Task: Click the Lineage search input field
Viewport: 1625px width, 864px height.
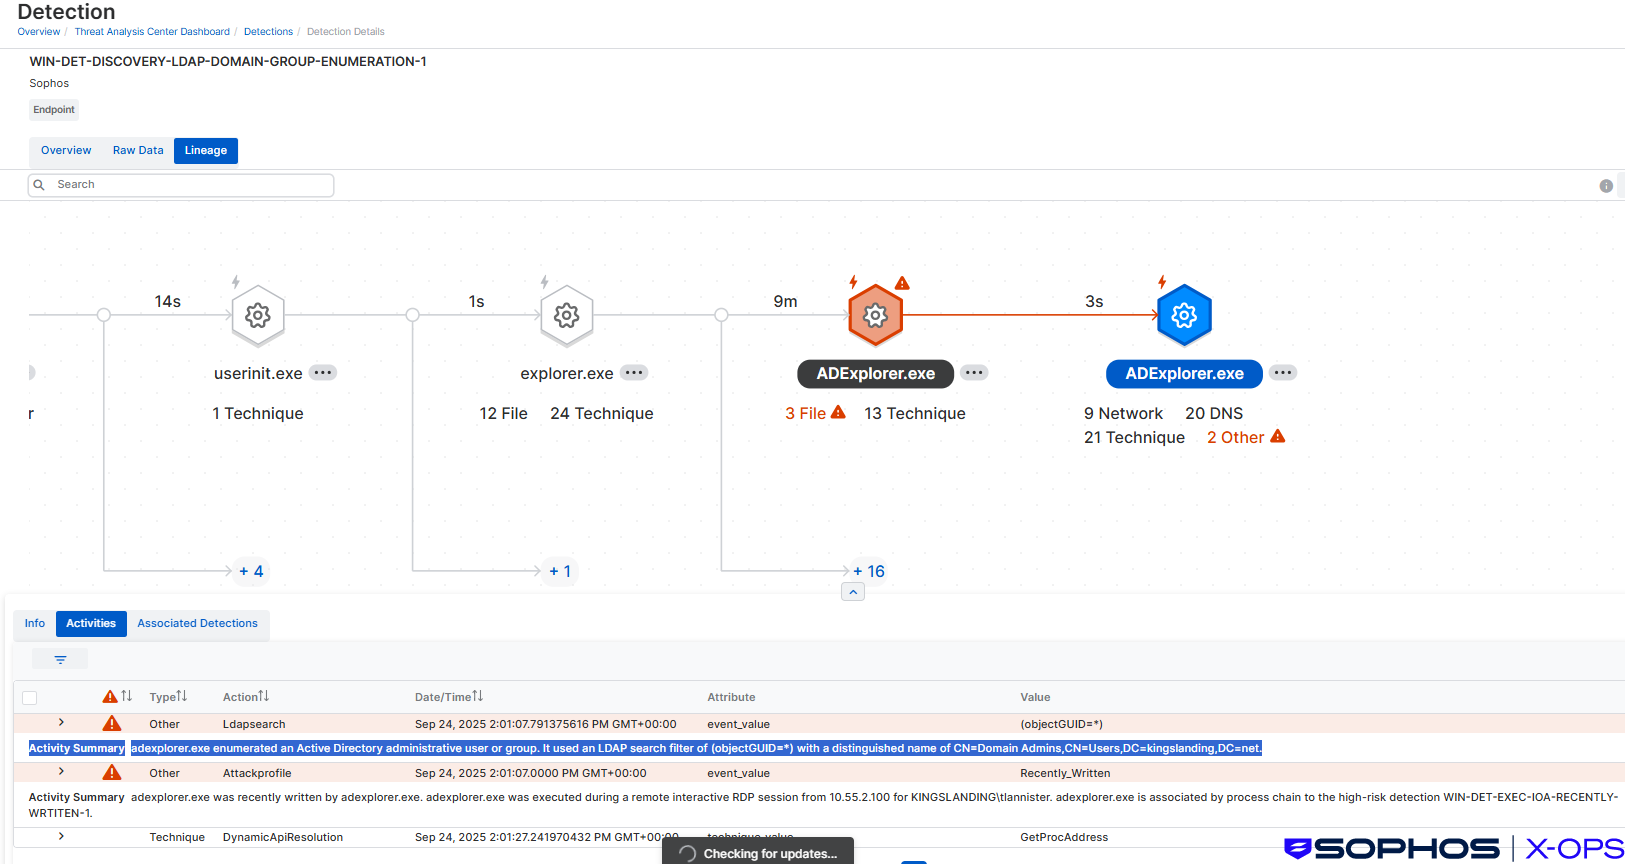Action: pos(190,185)
